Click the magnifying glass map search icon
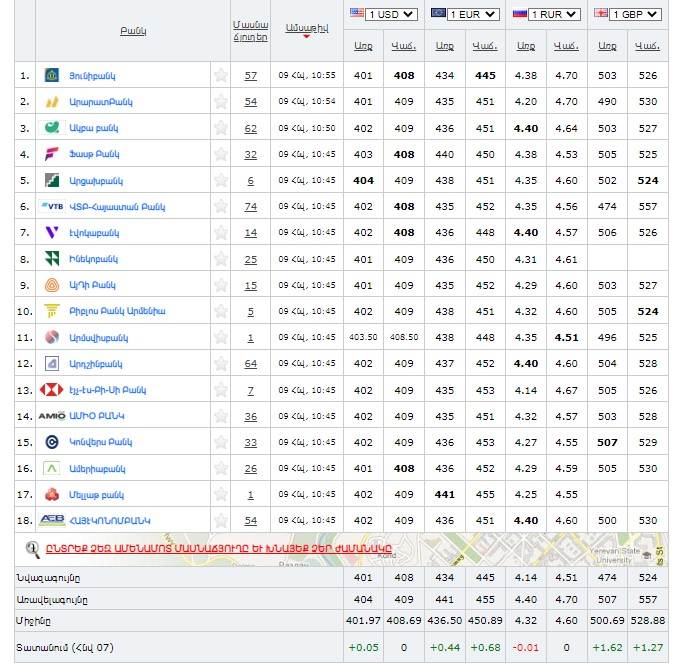The image size is (673, 665). (34, 547)
